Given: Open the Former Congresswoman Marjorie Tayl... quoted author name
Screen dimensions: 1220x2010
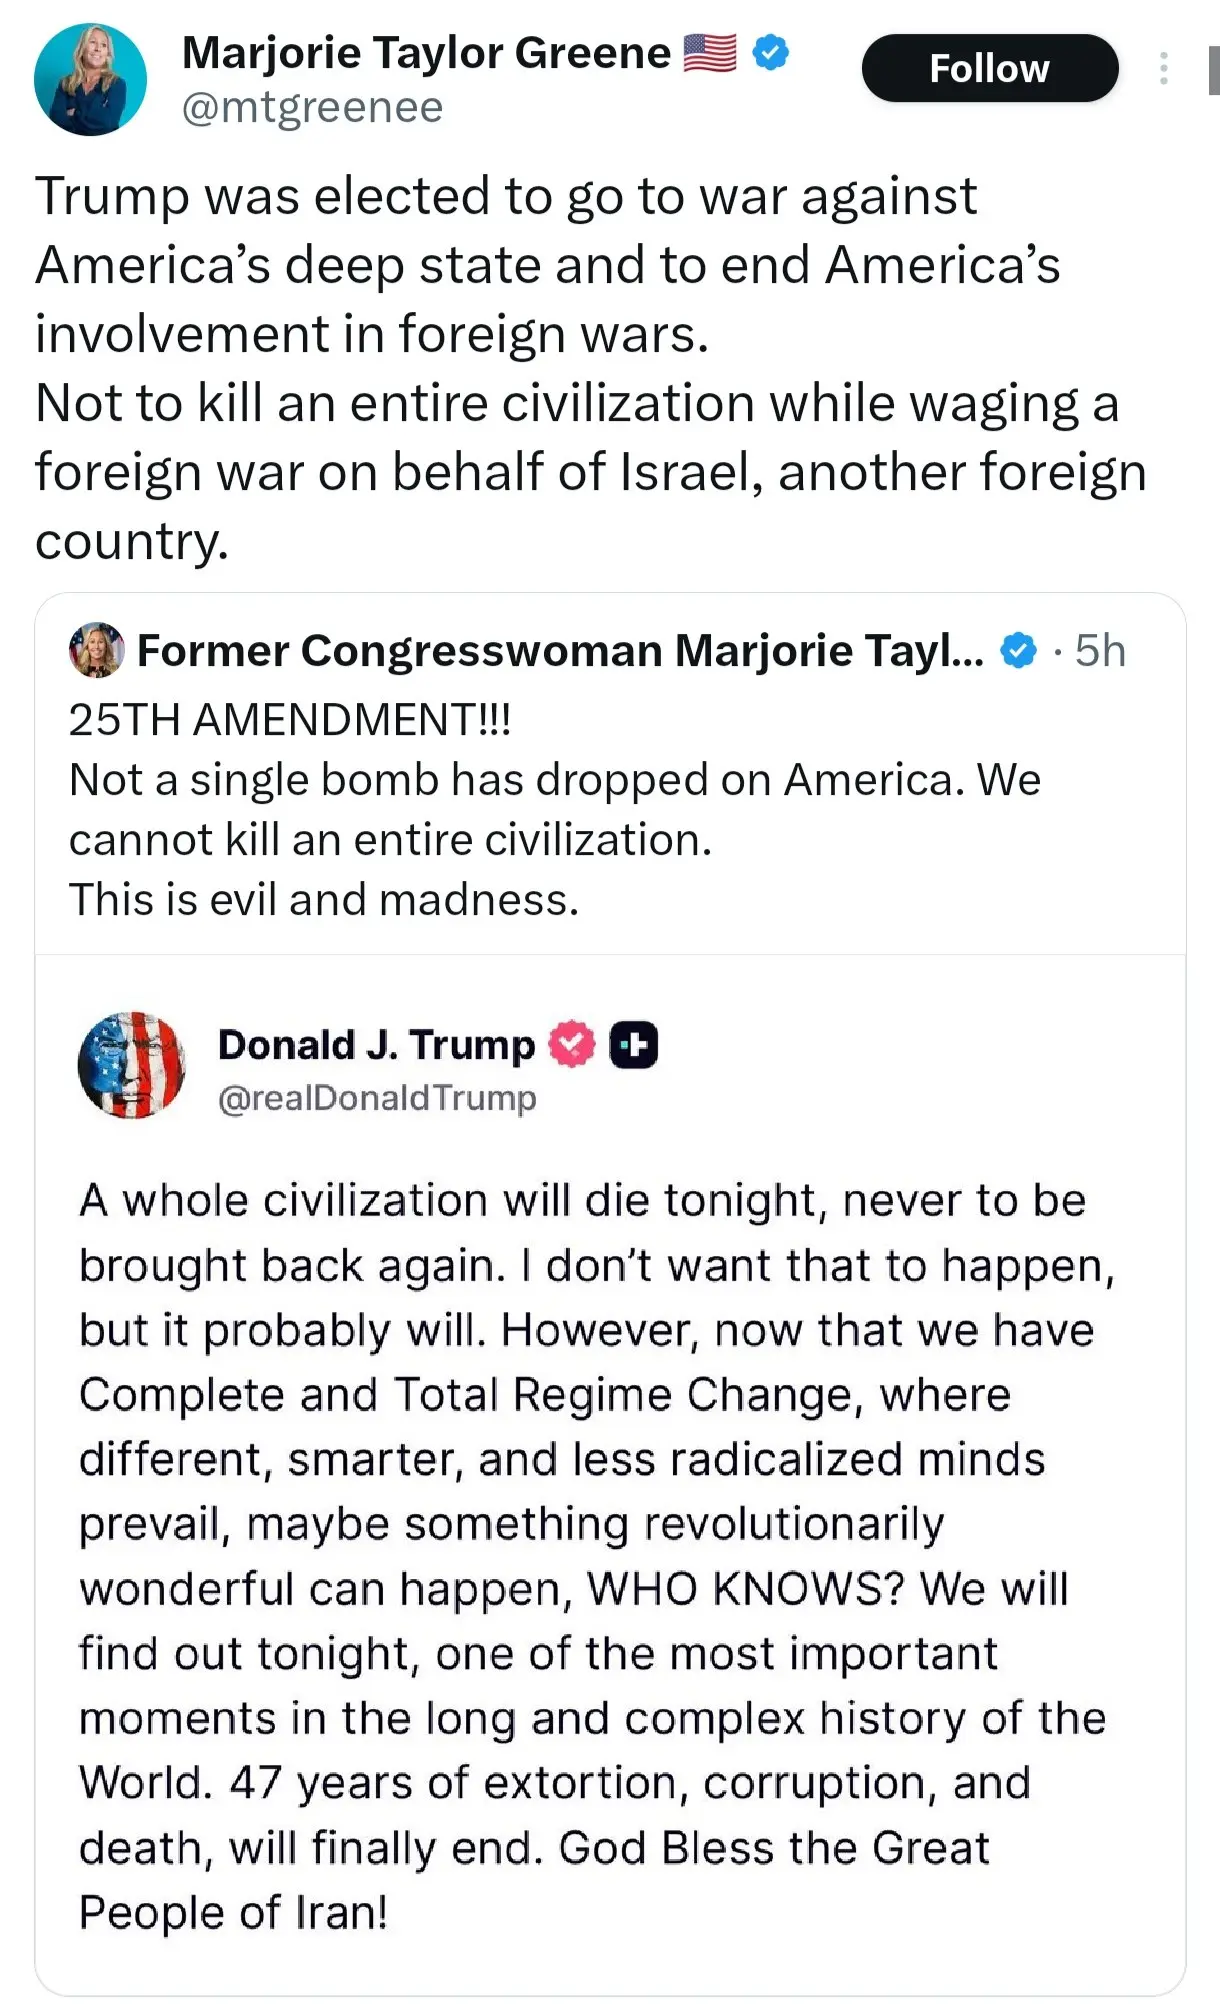Looking at the screenshot, I should pyautogui.click(x=560, y=651).
